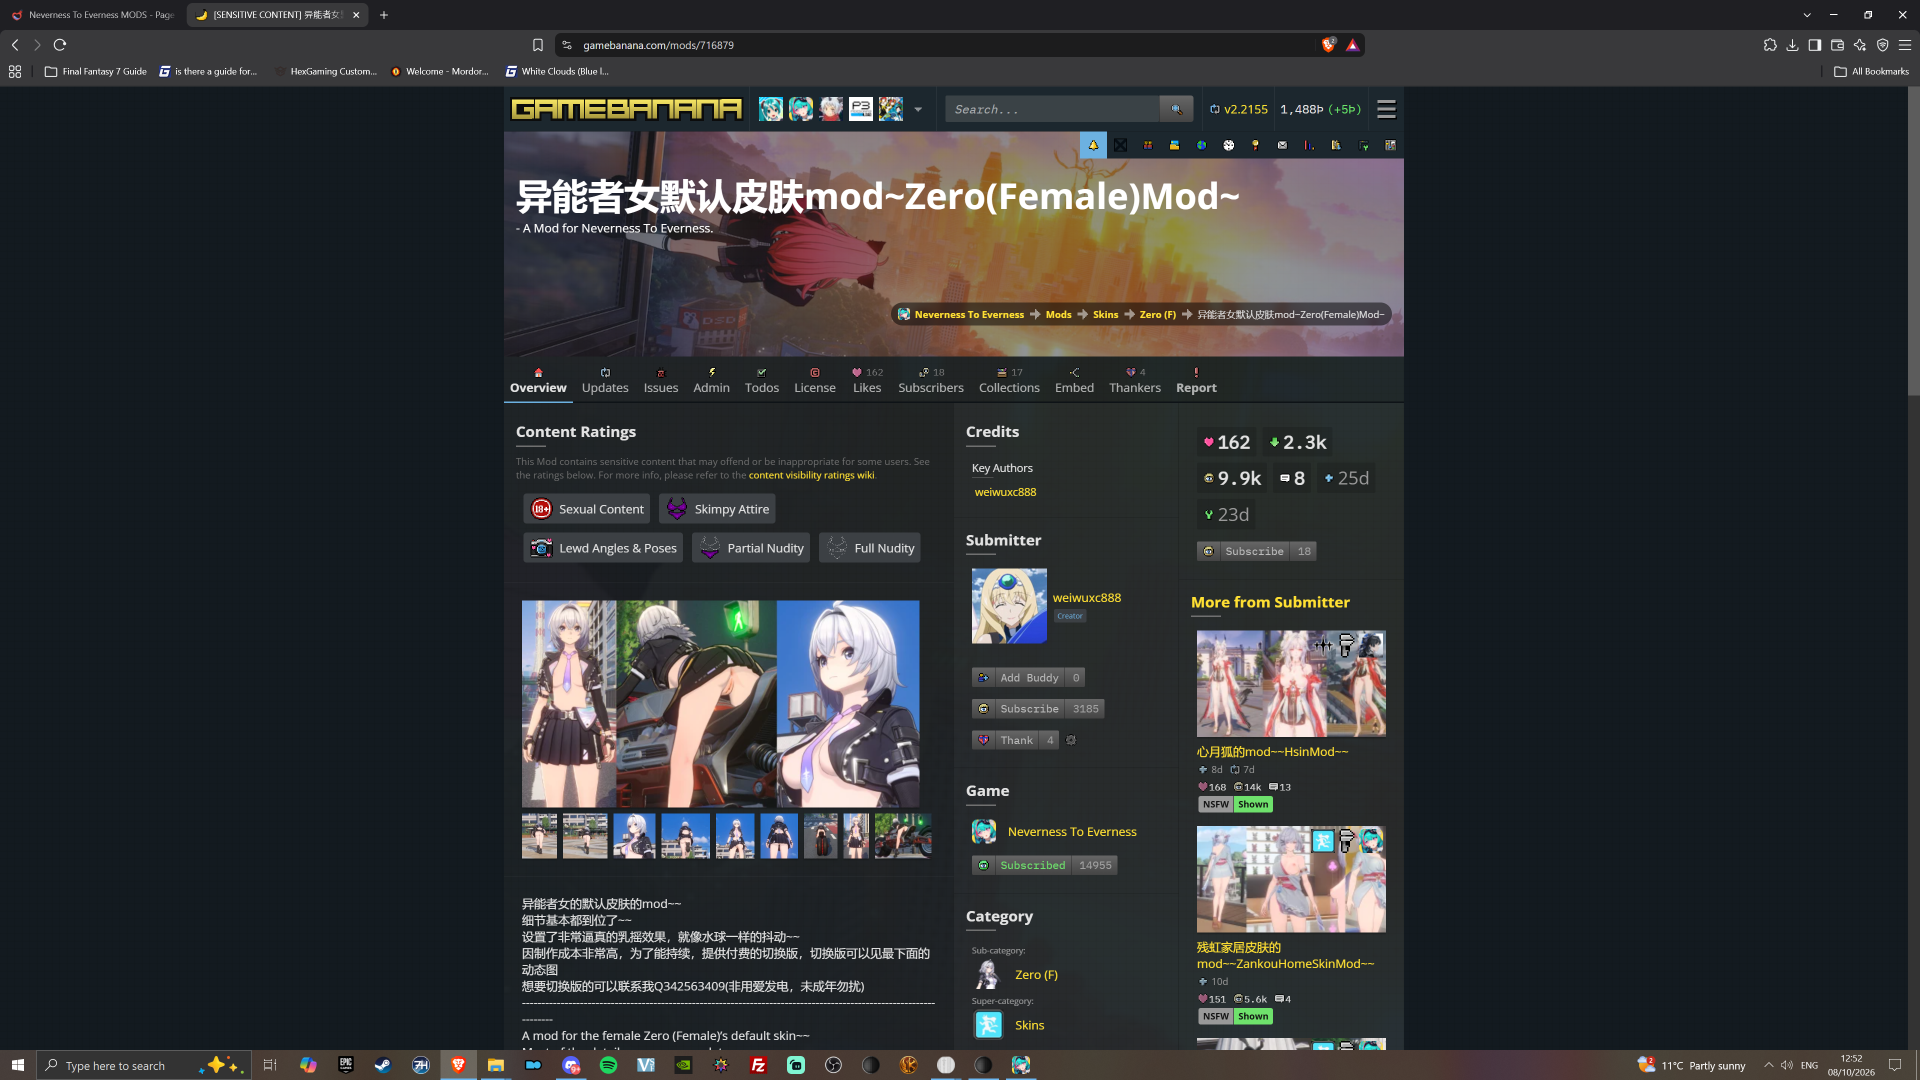Switch to the Updates tab
1920x1080 pixels.
pos(605,381)
